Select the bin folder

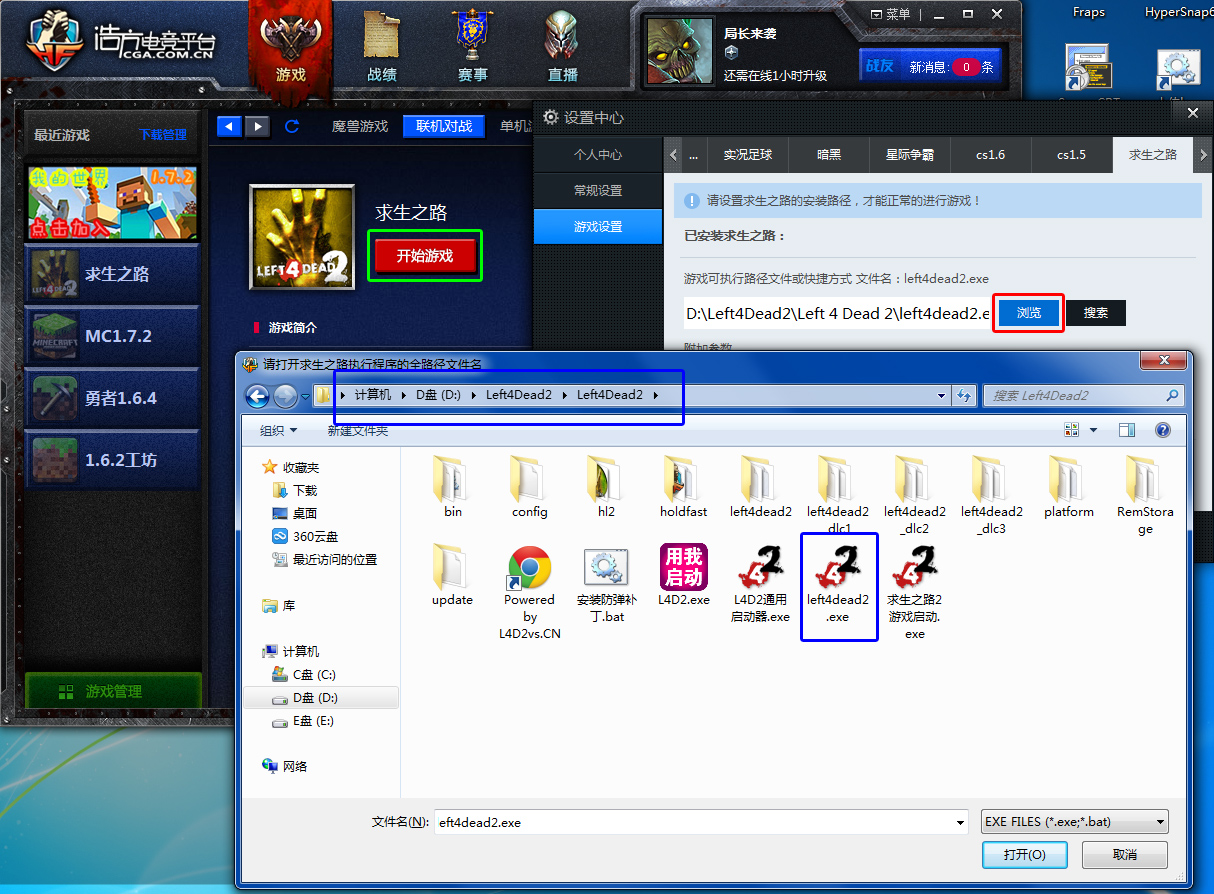pos(453,487)
